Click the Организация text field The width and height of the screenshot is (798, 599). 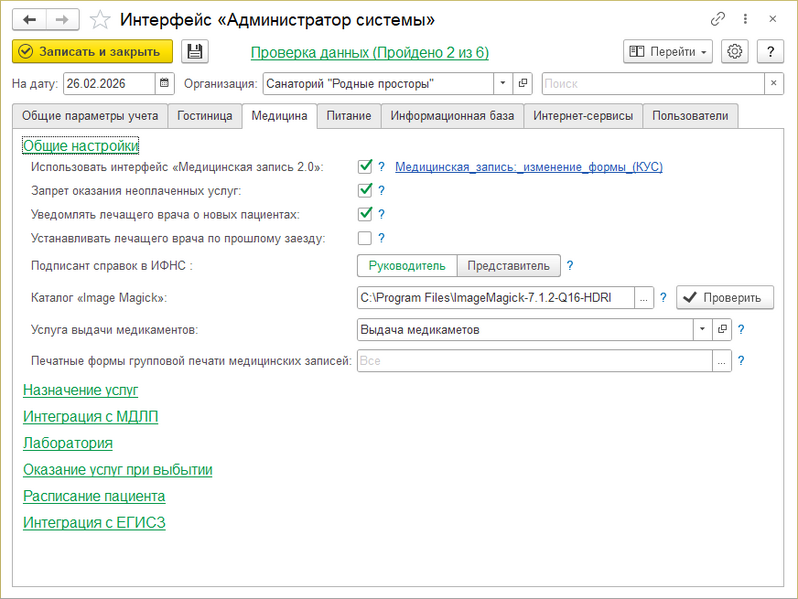coord(378,83)
